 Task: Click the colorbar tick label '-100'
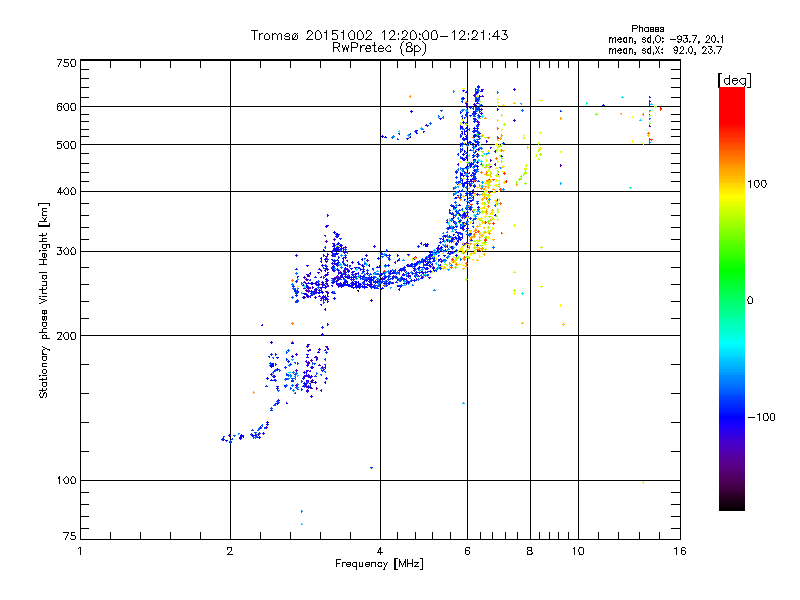click(761, 417)
